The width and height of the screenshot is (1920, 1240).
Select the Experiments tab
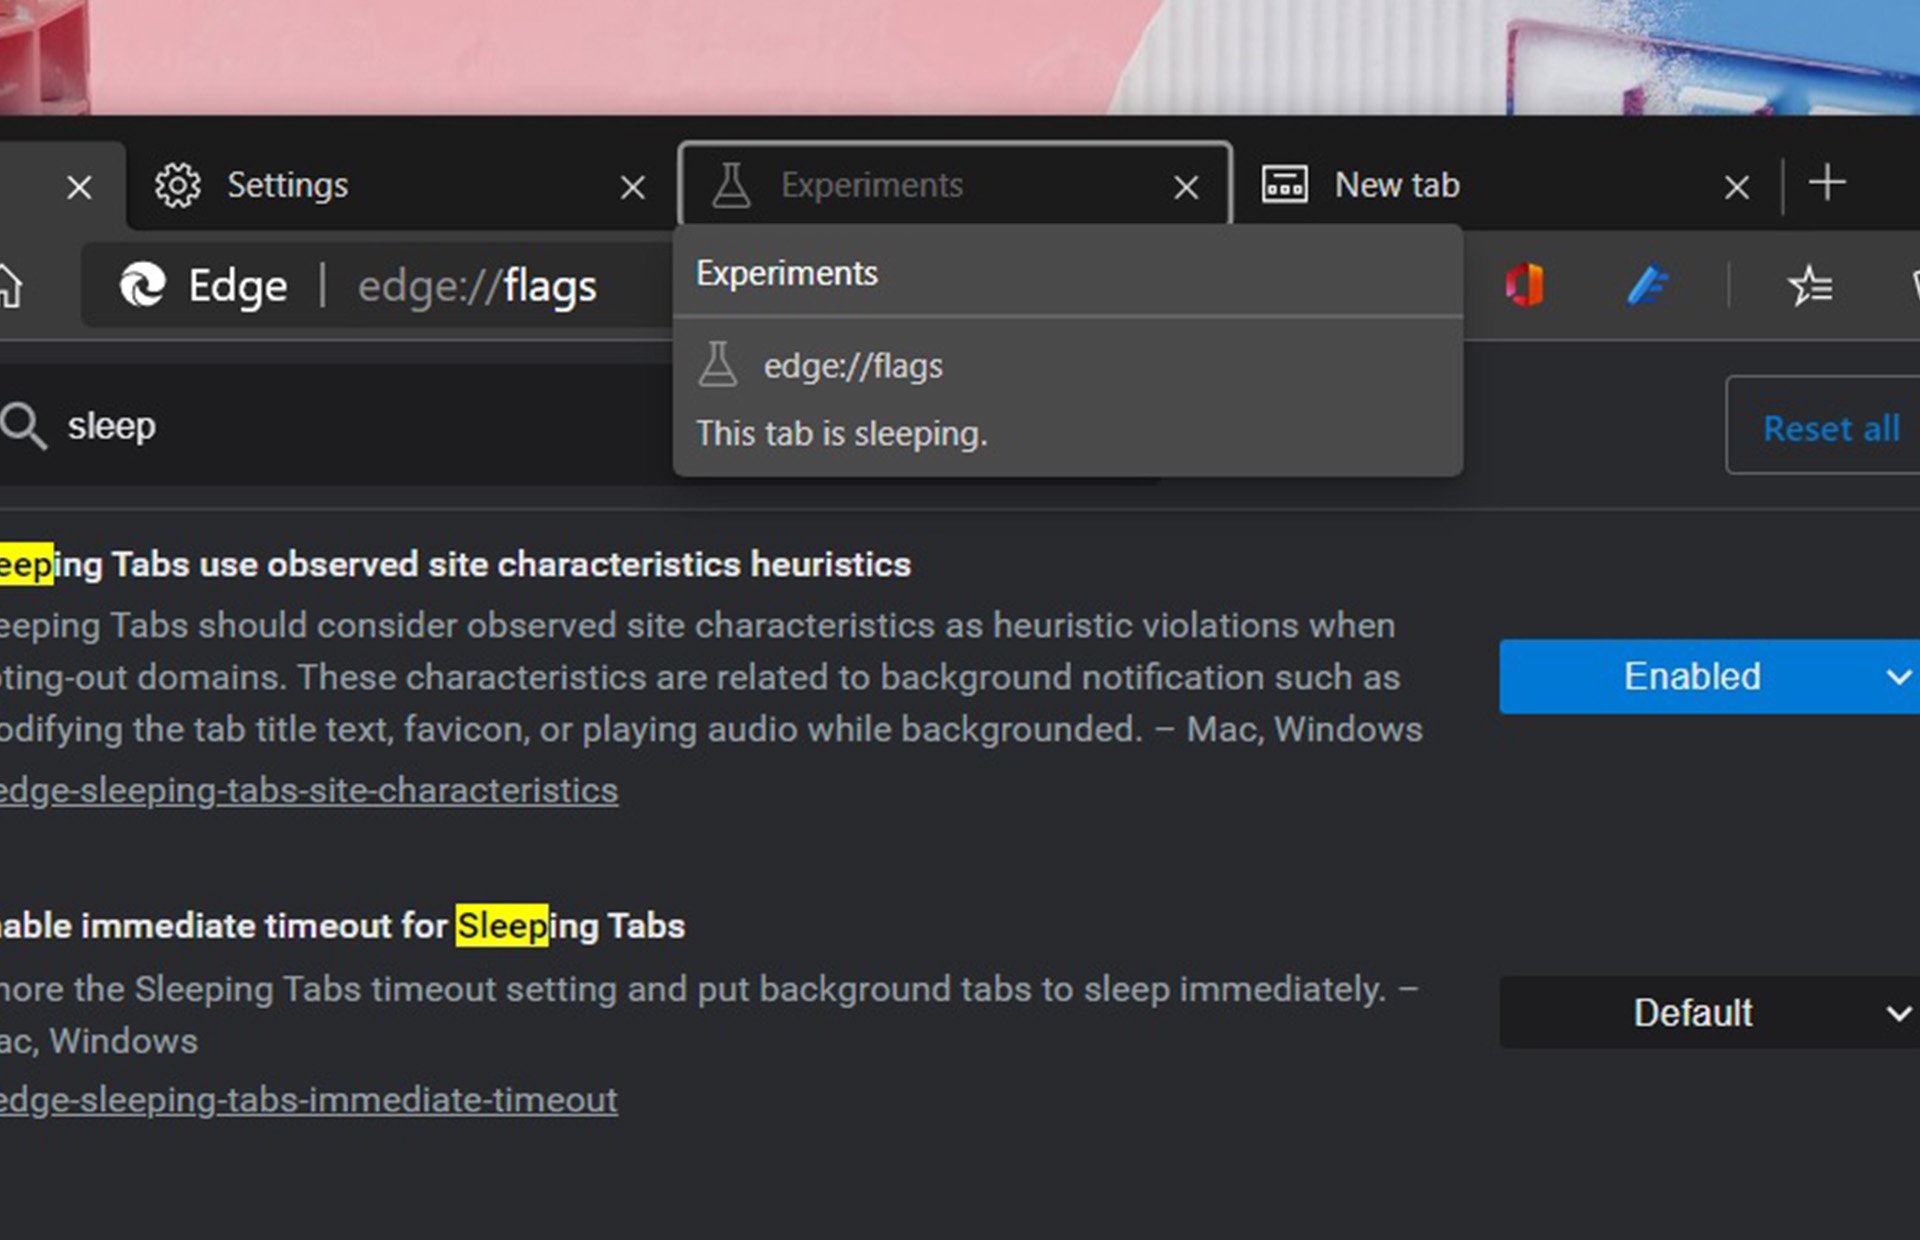click(955, 185)
